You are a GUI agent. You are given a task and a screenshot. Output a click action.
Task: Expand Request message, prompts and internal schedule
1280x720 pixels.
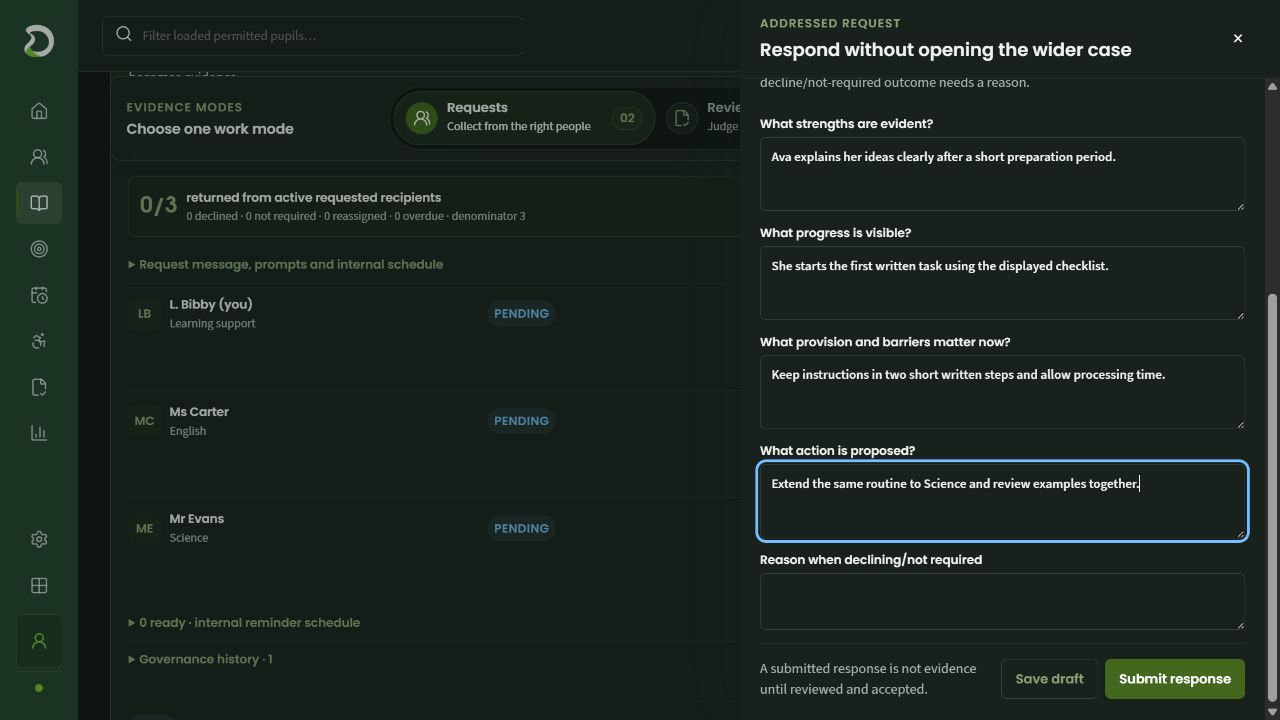click(x=286, y=264)
